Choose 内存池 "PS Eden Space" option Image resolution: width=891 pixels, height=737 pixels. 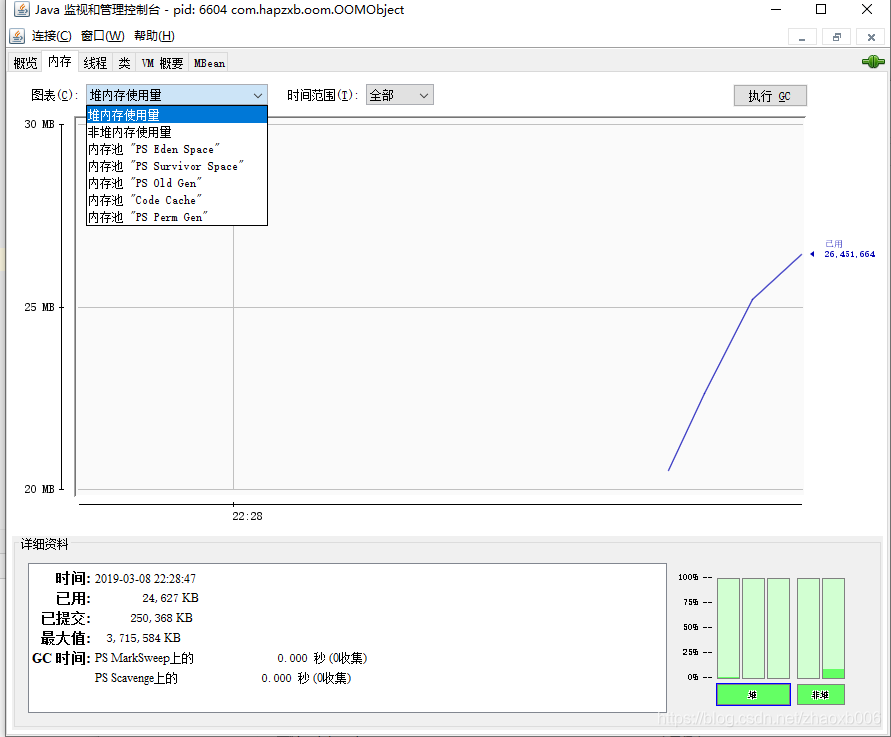(x=177, y=149)
